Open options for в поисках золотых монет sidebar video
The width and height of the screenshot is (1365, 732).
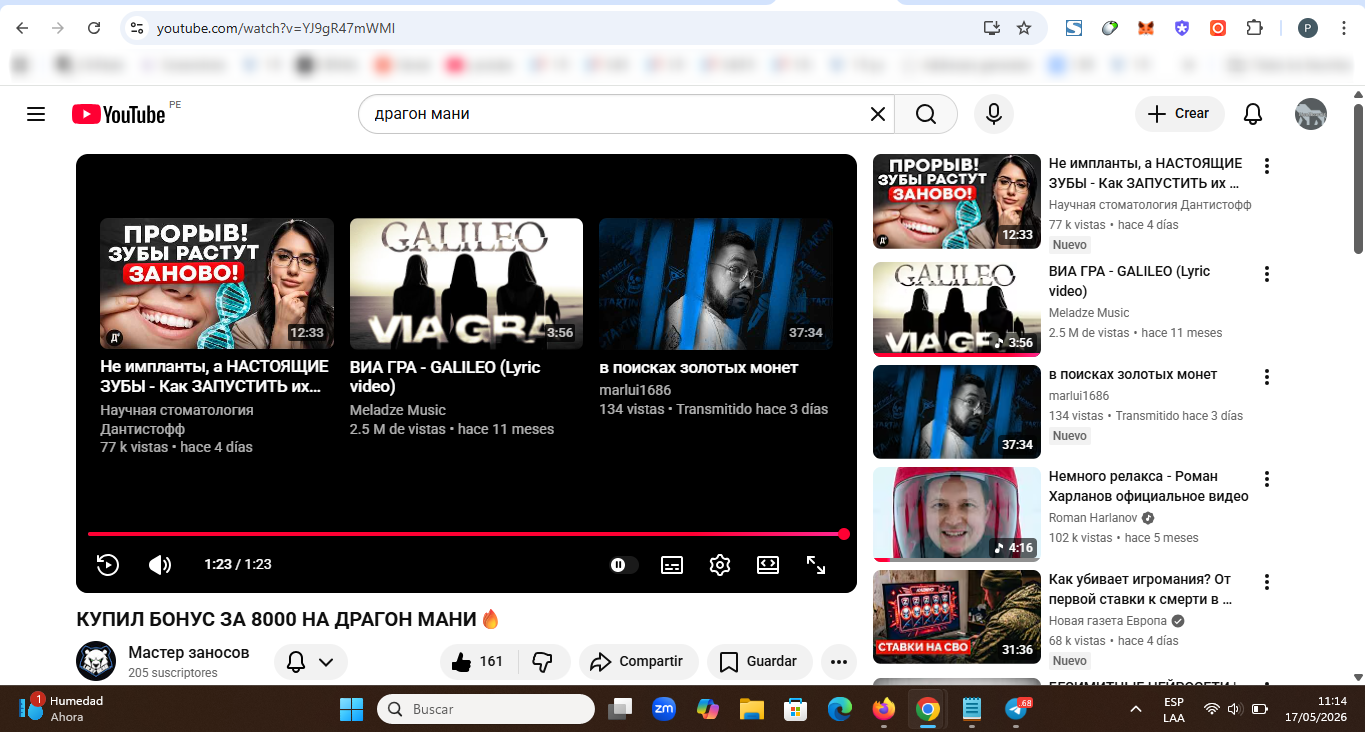click(x=1267, y=377)
